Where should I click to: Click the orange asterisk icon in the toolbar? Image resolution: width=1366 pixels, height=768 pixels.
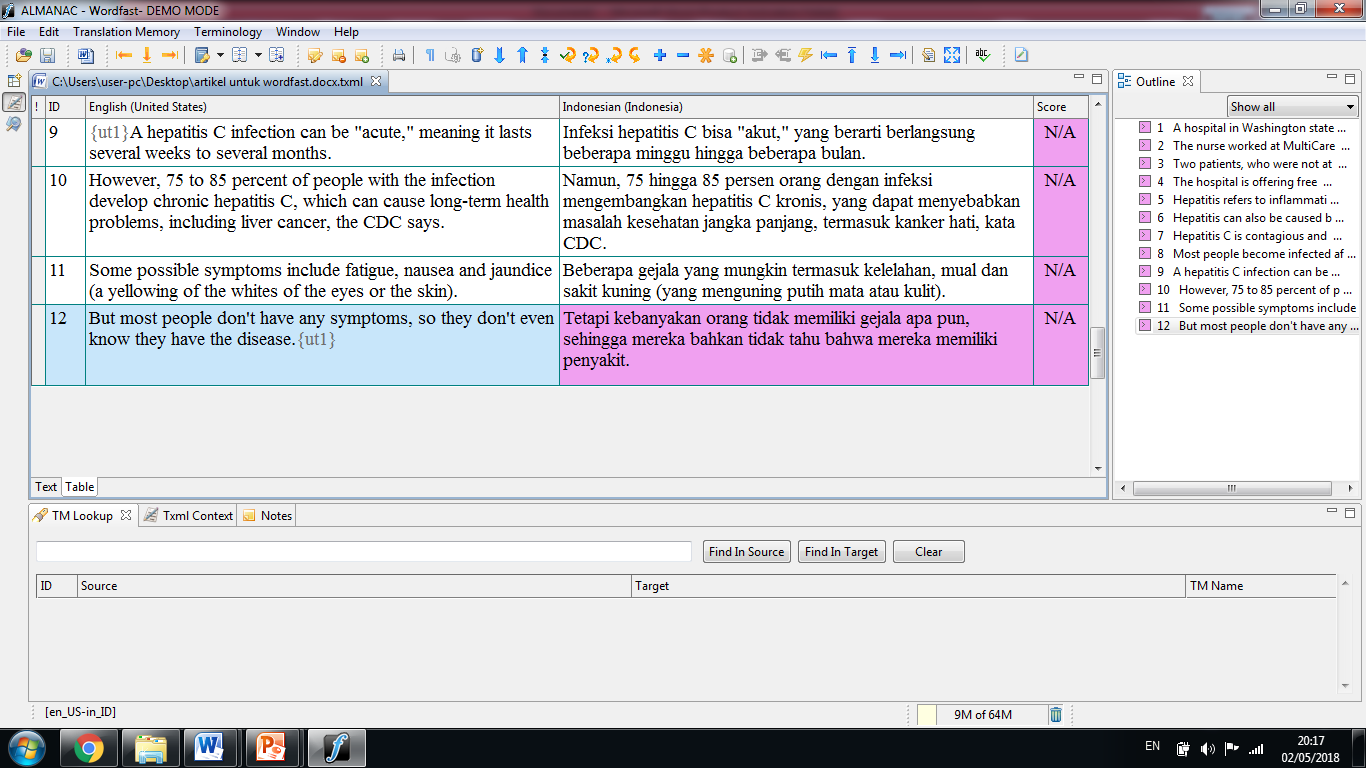click(706, 56)
